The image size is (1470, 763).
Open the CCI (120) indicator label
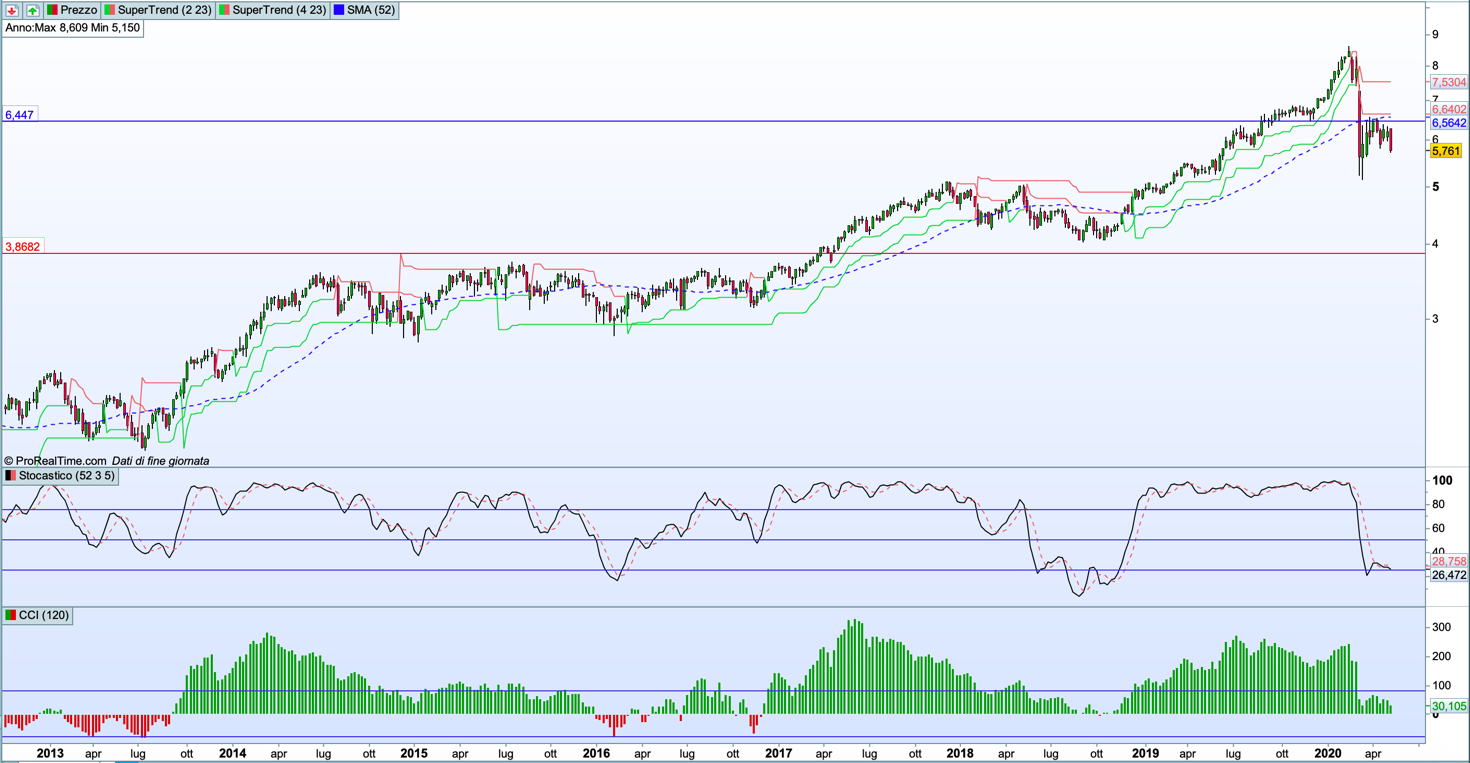point(38,615)
